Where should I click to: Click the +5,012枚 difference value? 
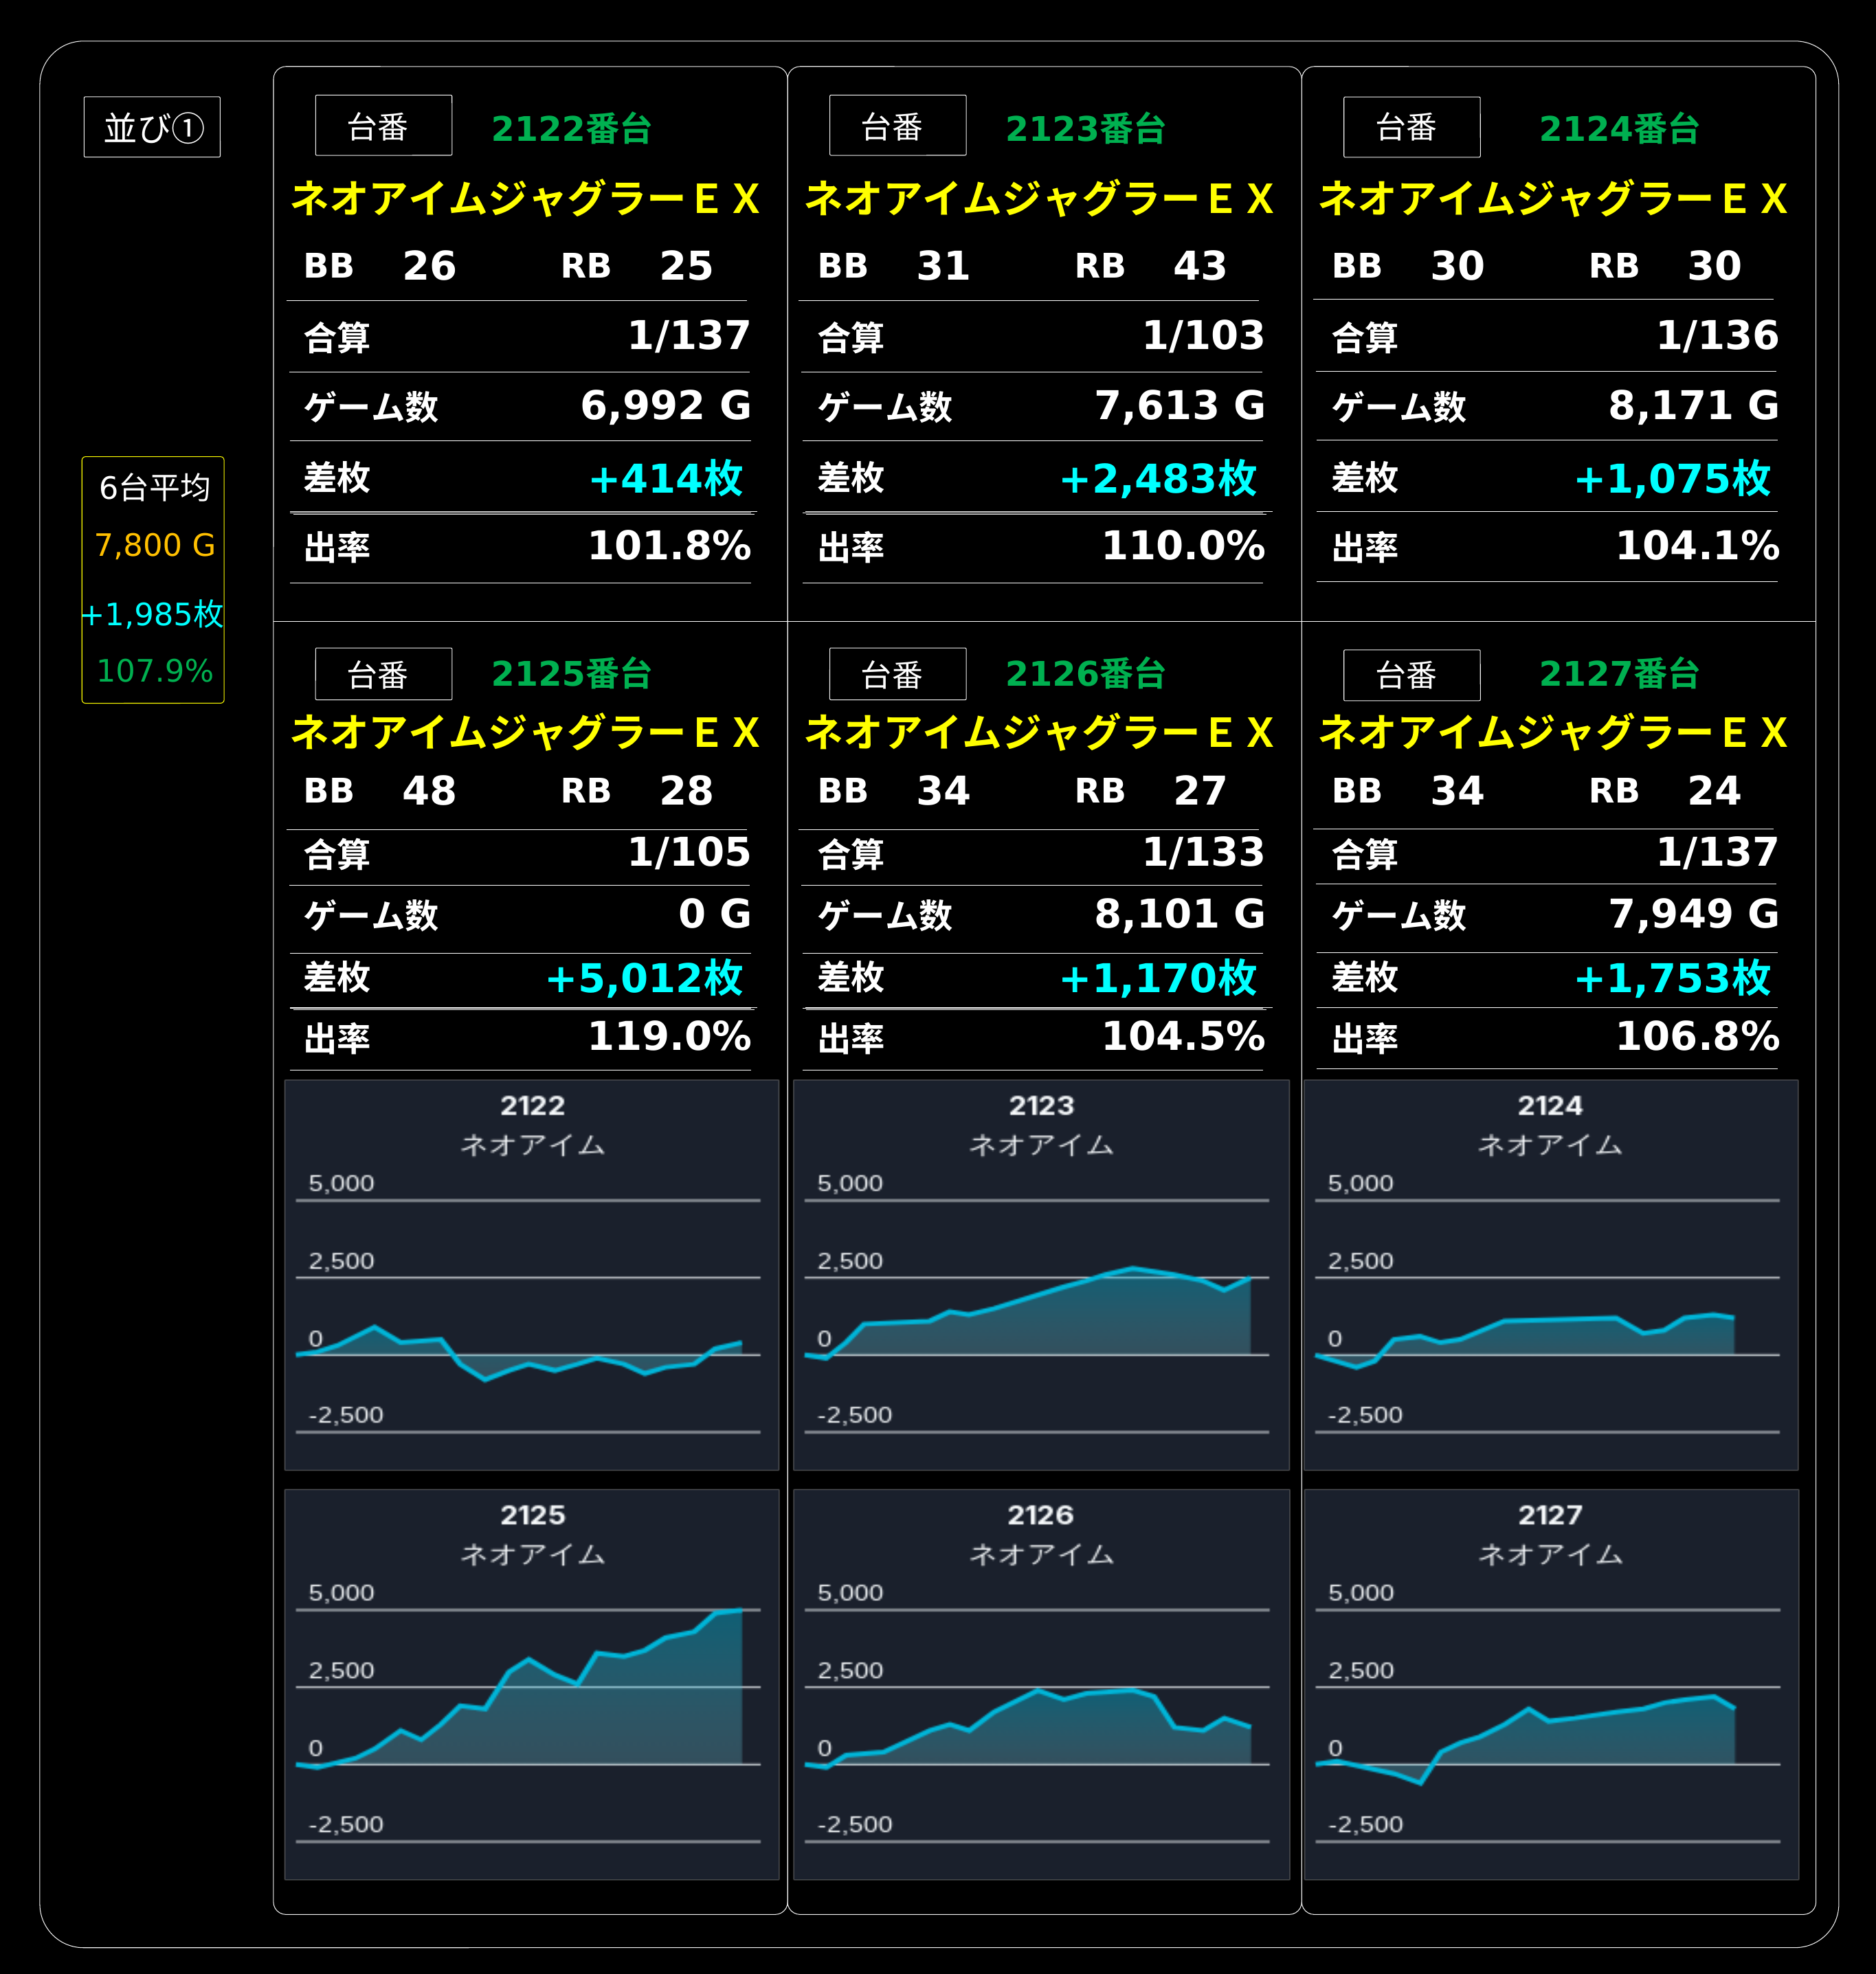click(644, 977)
